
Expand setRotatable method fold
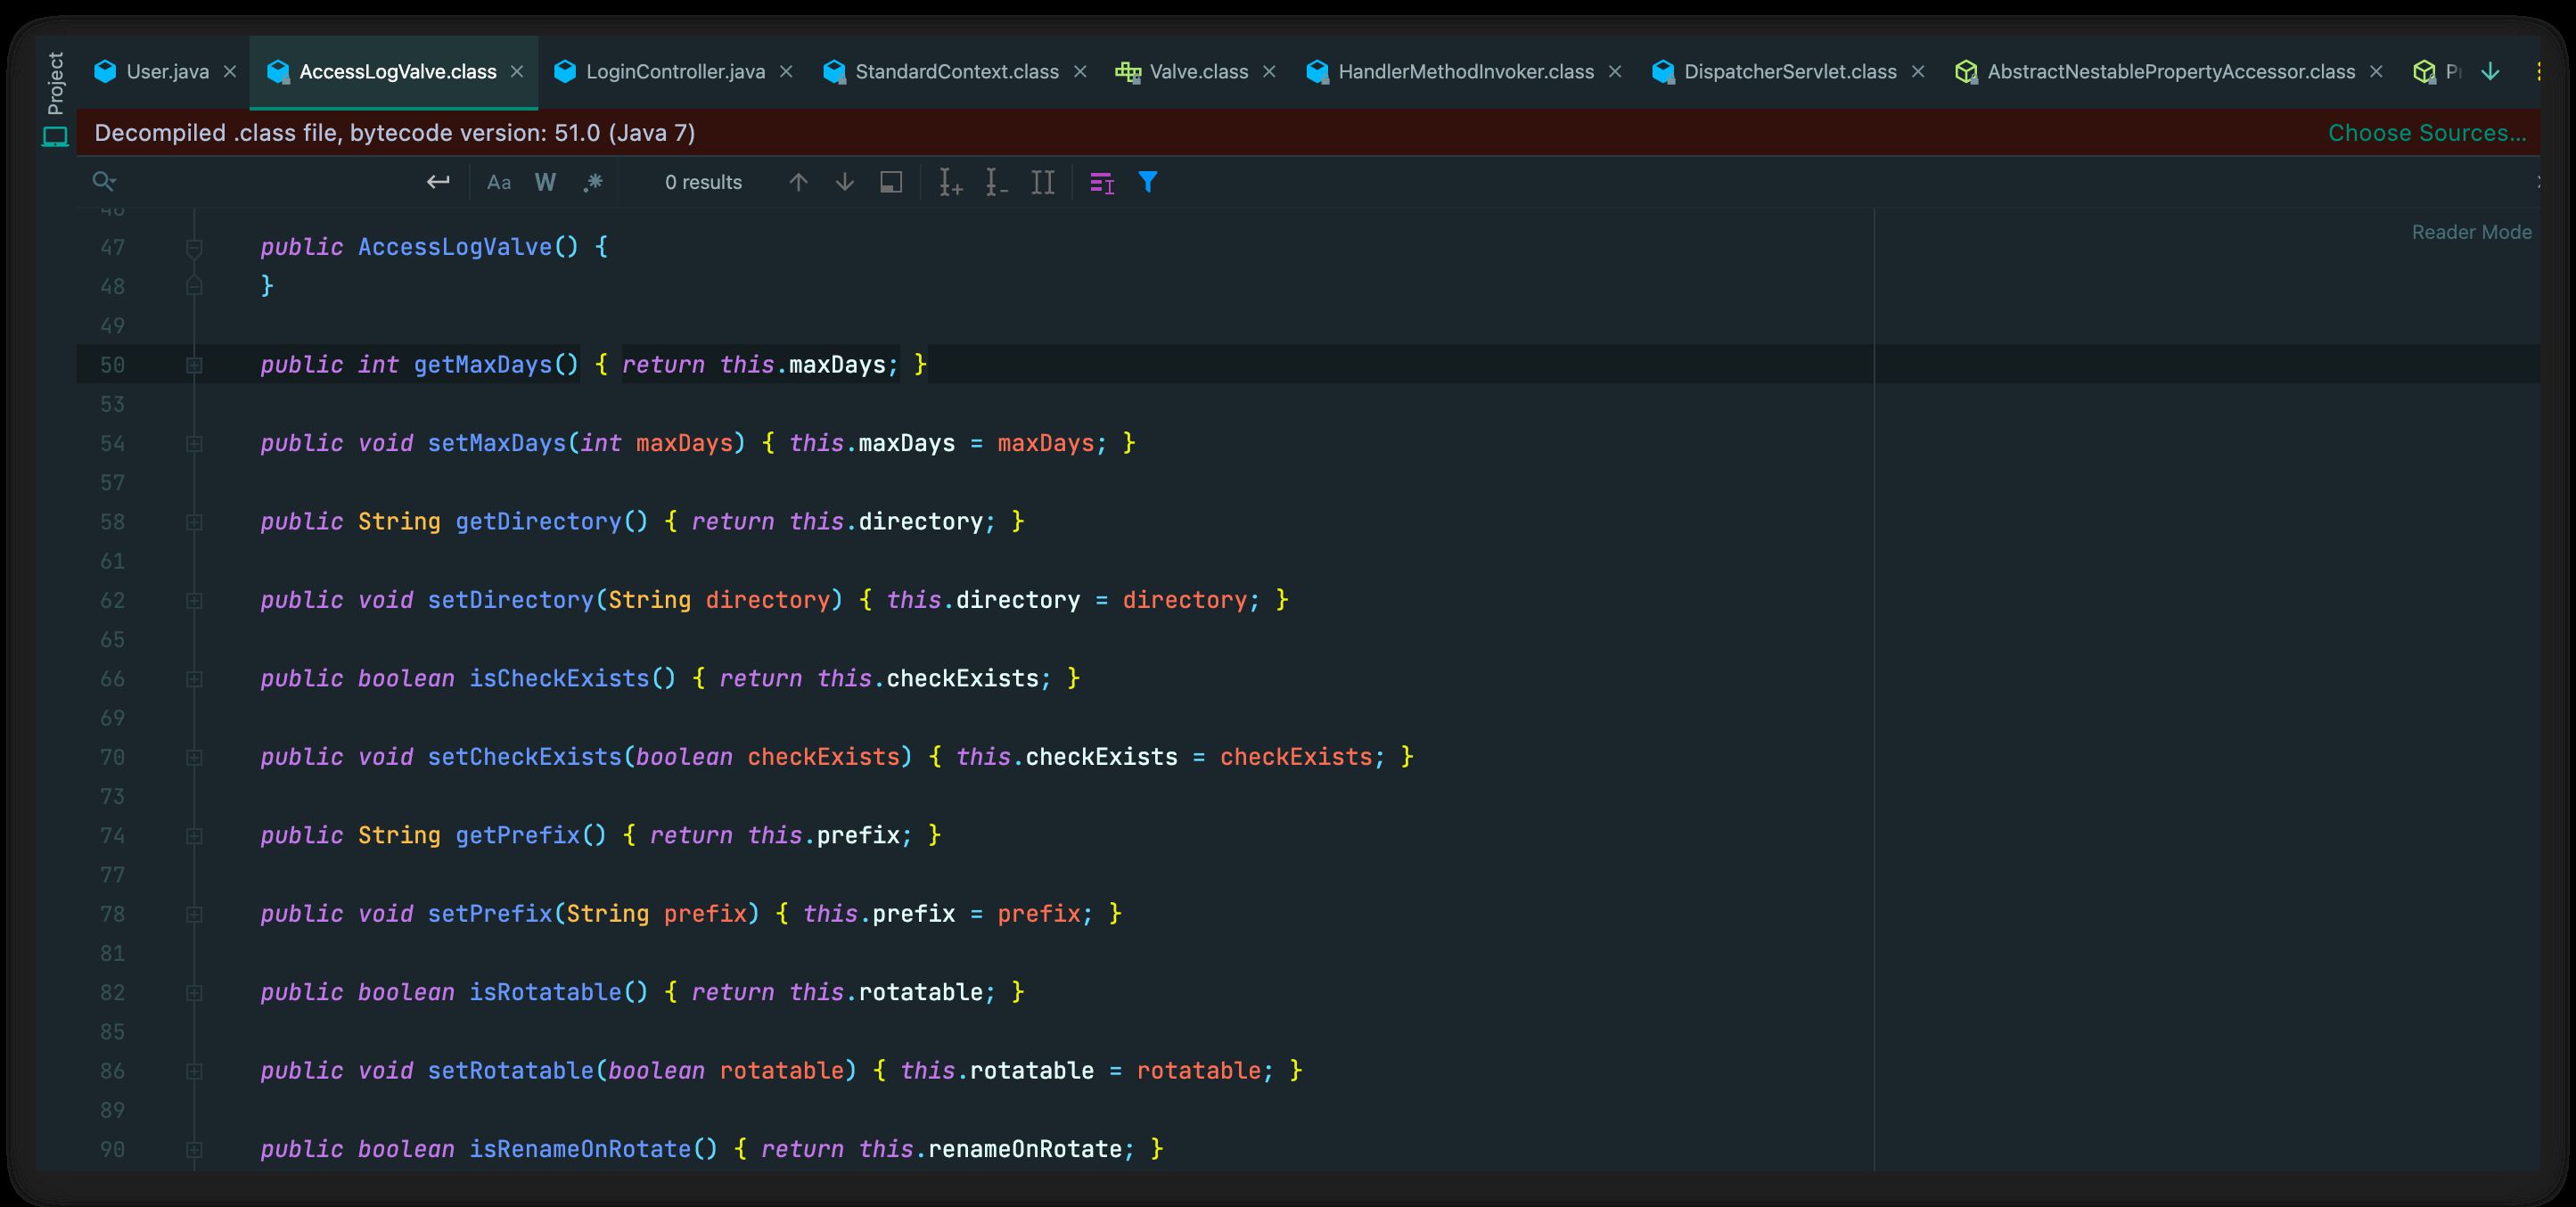click(x=194, y=1071)
